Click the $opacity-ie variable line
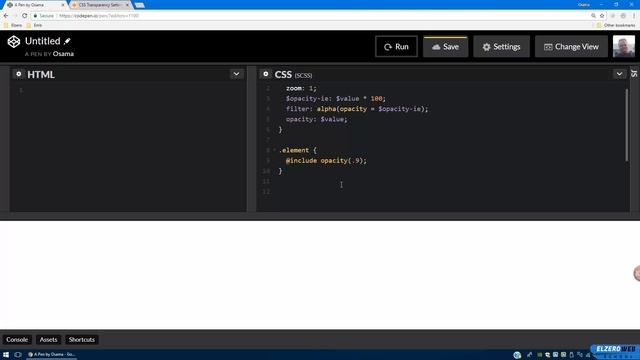Viewport: 640px width, 360px height. [x=336, y=98]
